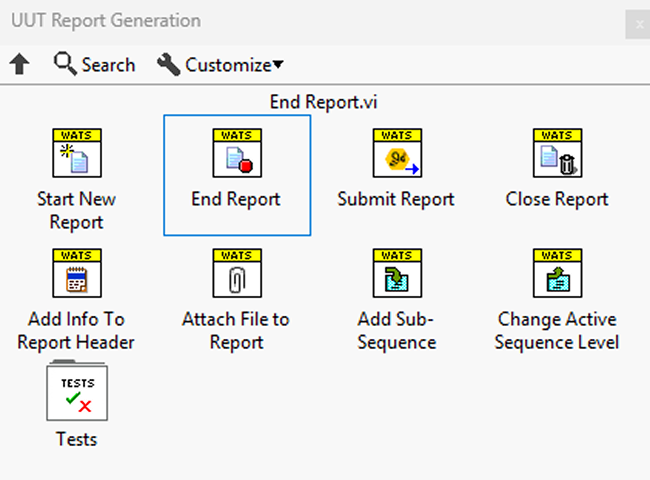Click the Close Report text label
Image resolution: width=650 pixels, height=480 pixels.
556,199
